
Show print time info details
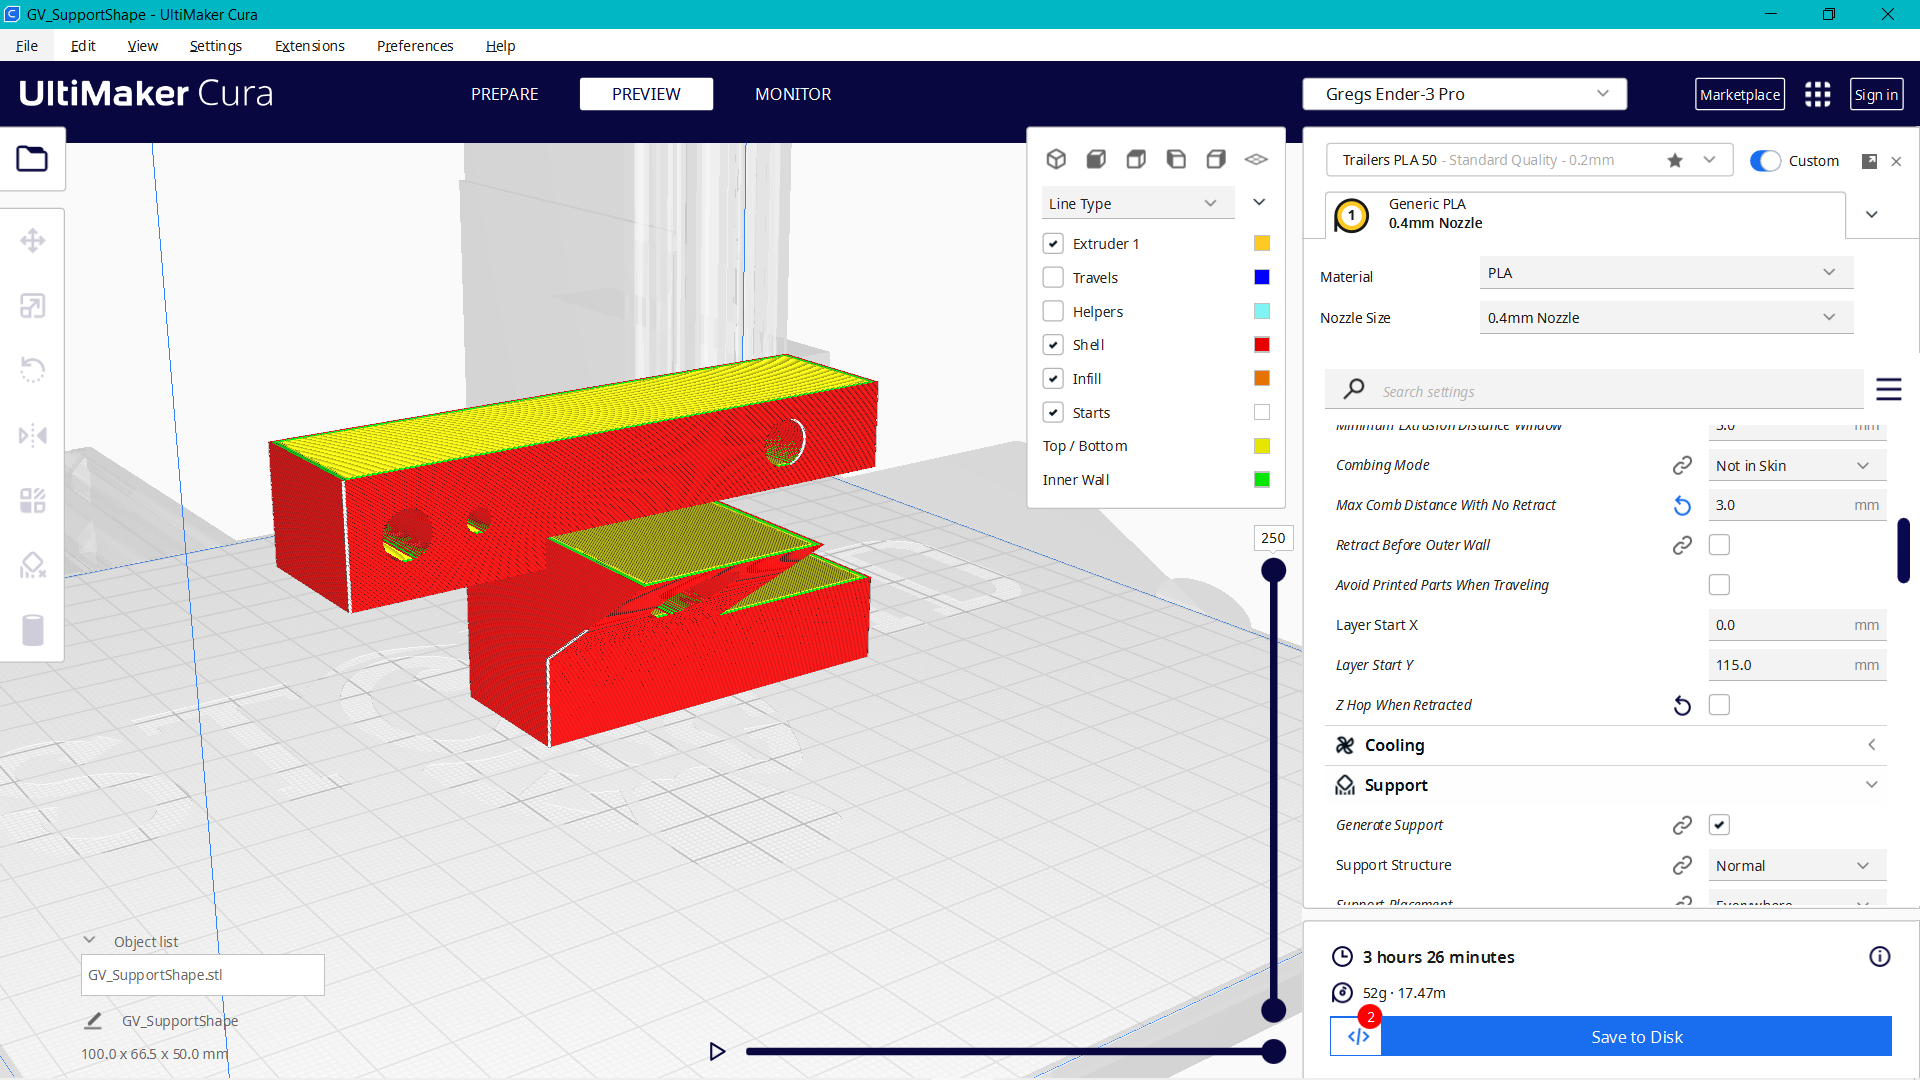point(1880,957)
